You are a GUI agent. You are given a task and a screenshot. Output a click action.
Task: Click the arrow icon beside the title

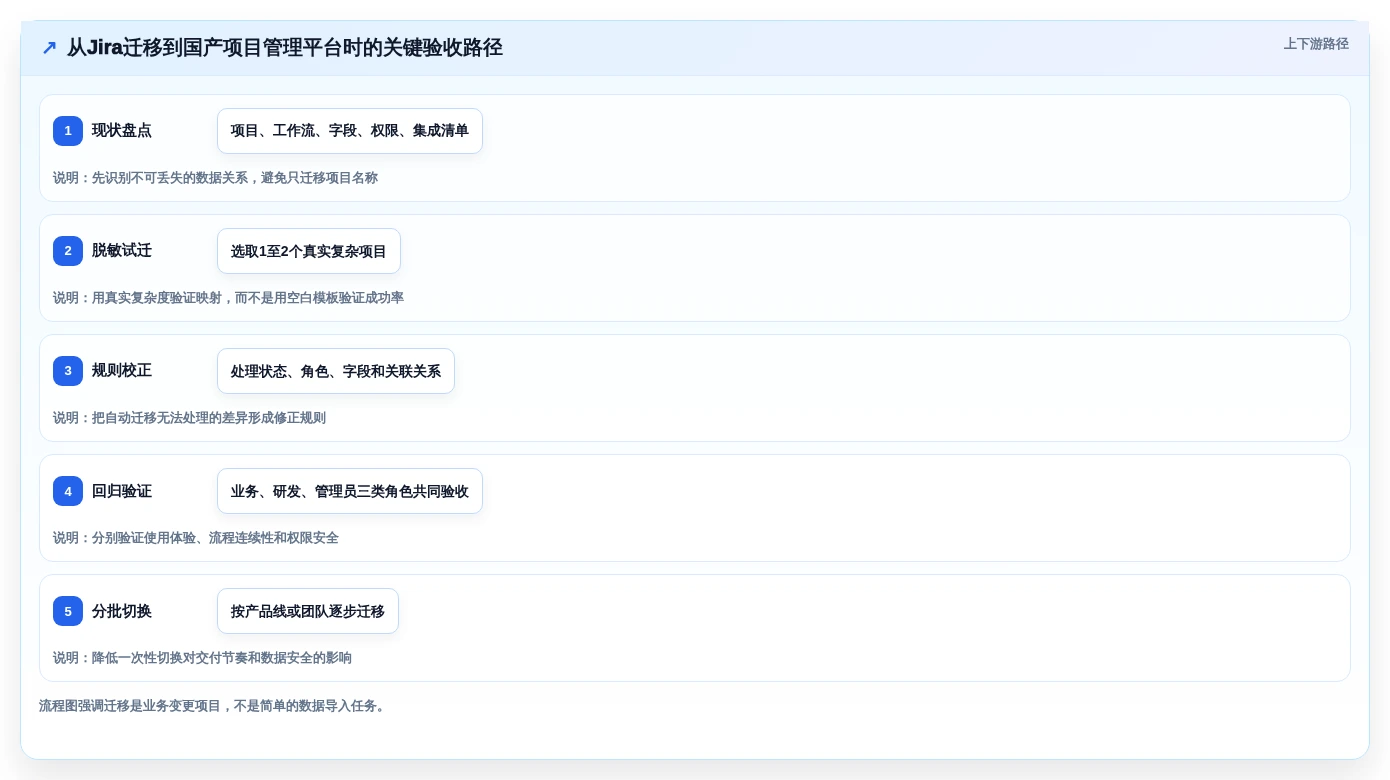tap(49, 48)
